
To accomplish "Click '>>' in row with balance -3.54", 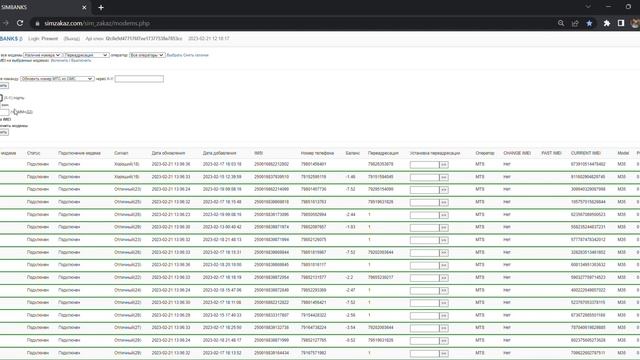I will click(444, 328).
